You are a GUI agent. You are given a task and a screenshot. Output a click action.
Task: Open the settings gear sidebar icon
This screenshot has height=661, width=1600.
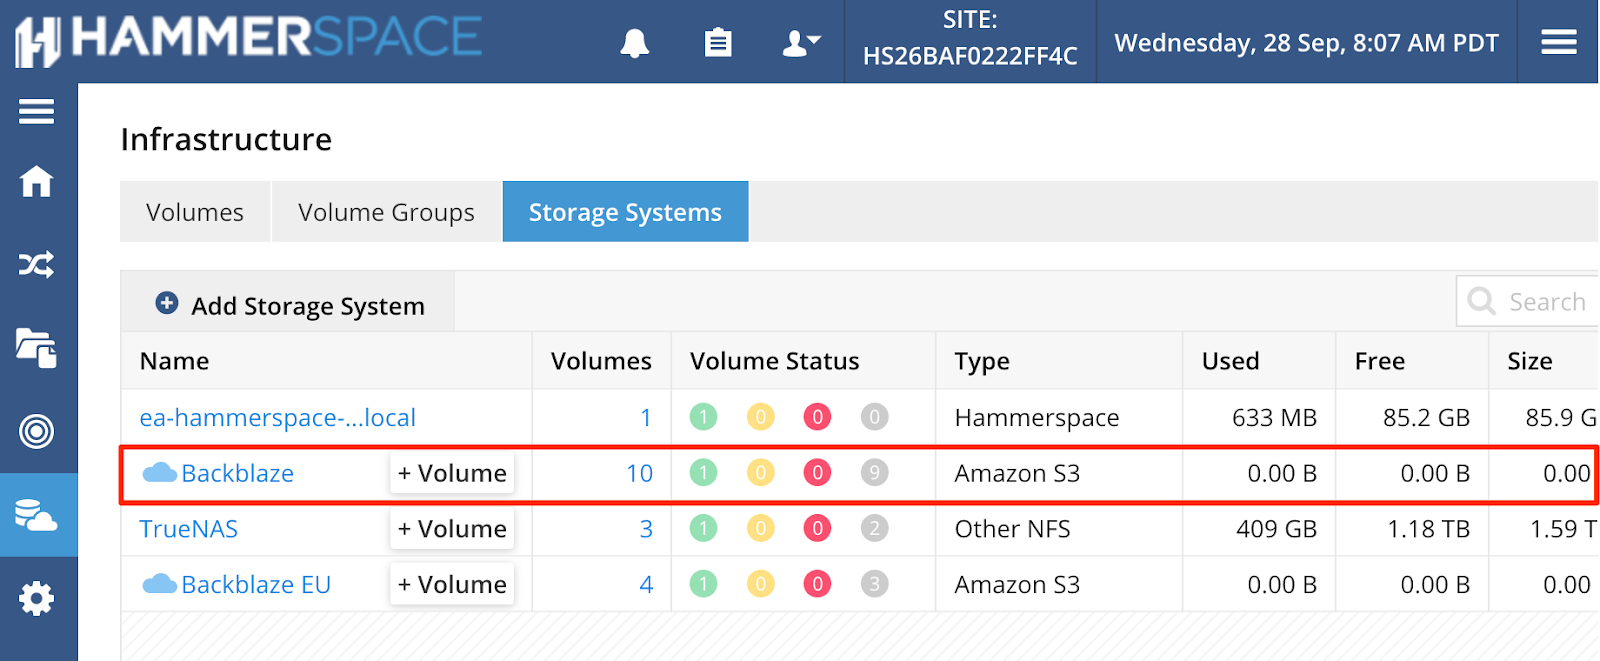click(37, 599)
